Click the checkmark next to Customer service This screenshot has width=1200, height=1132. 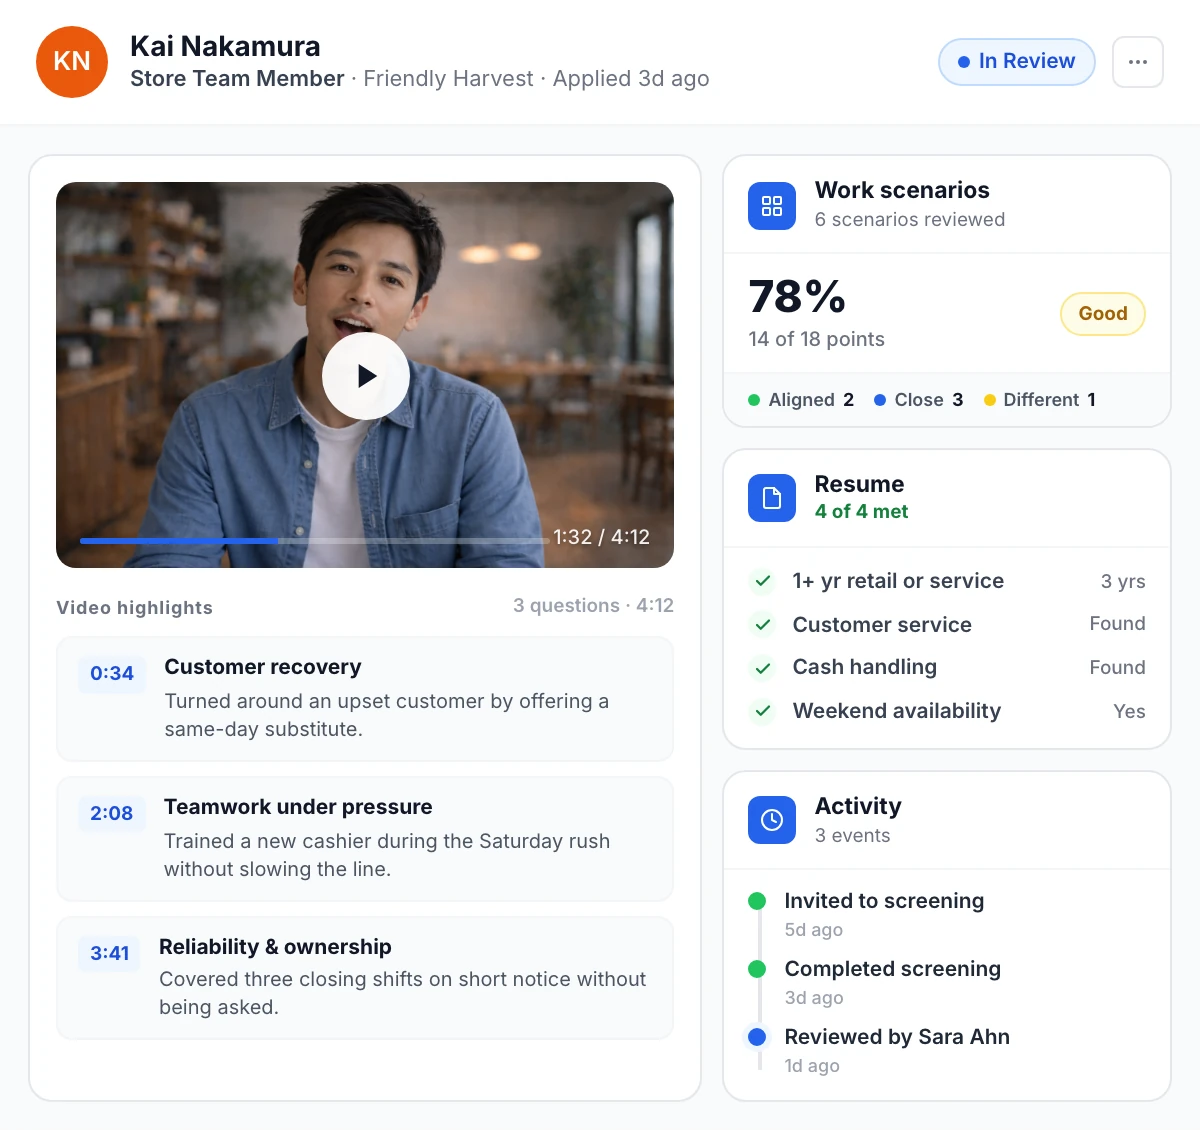762,625
